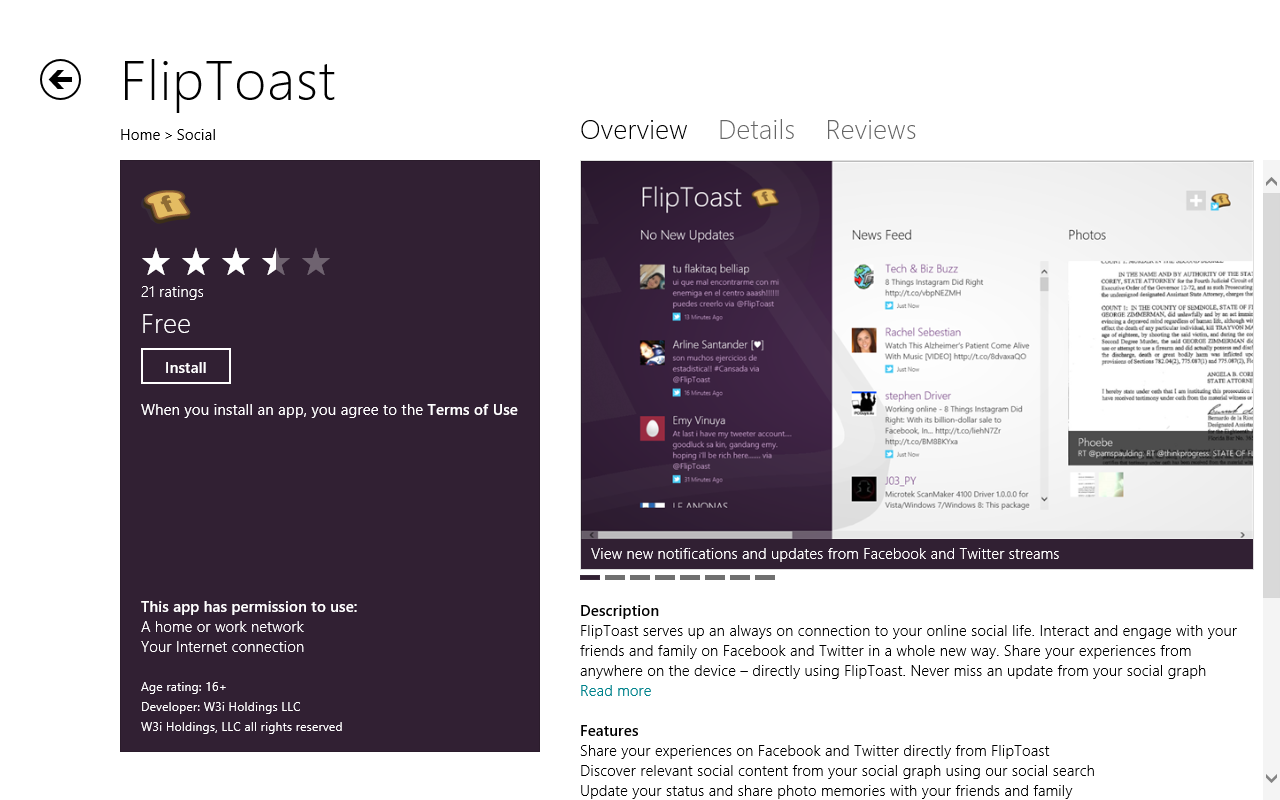Open the Terms of Use link

pyautogui.click(x=472, y=410)
